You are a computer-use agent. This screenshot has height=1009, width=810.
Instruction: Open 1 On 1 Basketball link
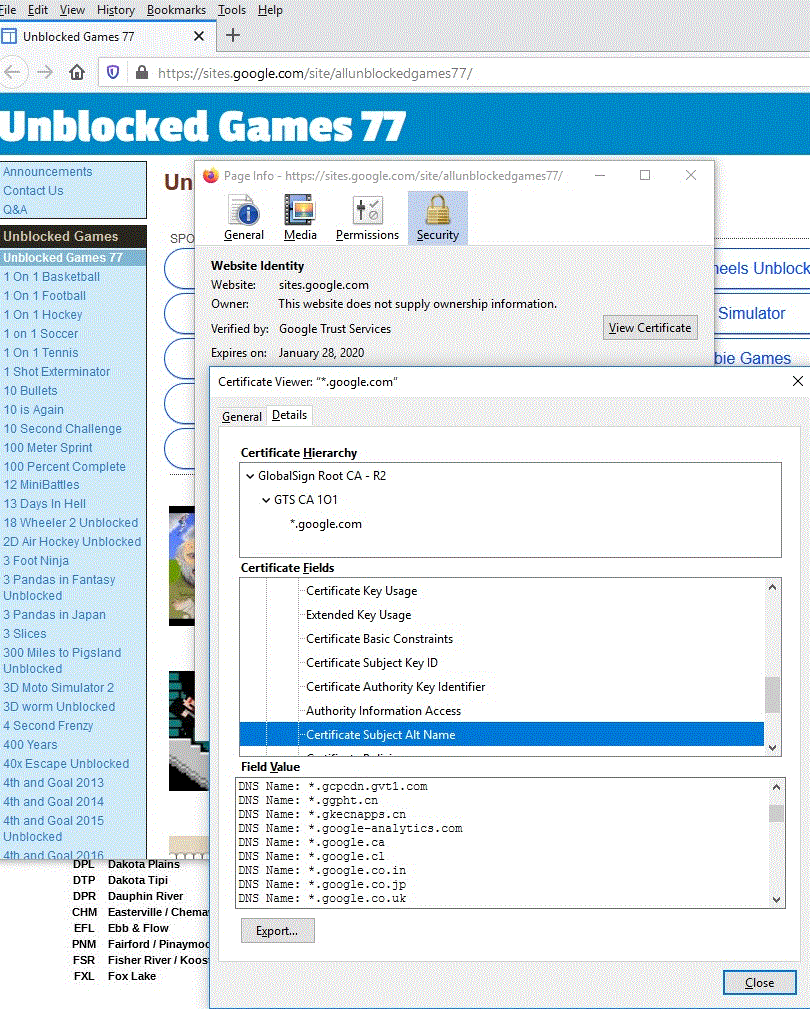point(51,277)
